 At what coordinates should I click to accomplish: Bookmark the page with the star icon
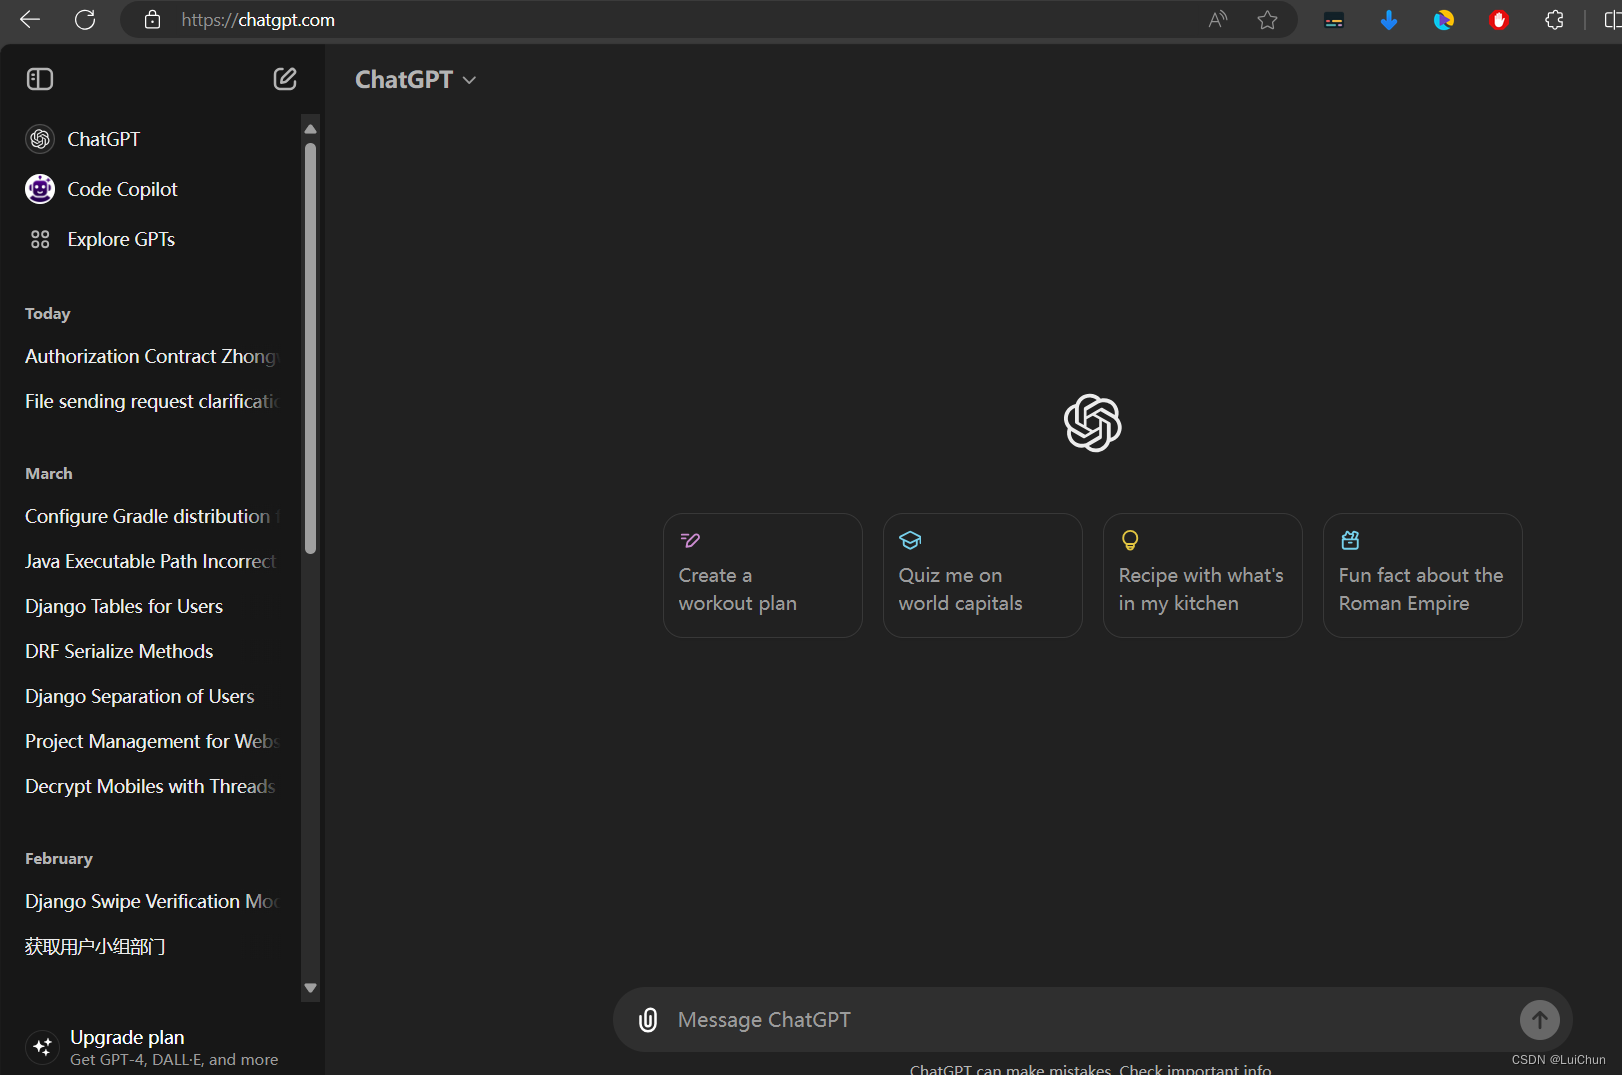click(1267, 20)
